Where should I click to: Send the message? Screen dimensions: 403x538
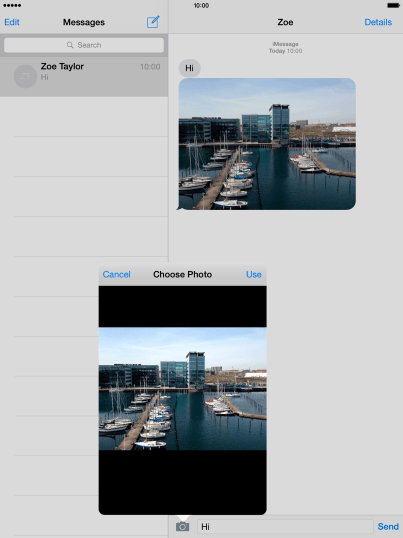388,526
